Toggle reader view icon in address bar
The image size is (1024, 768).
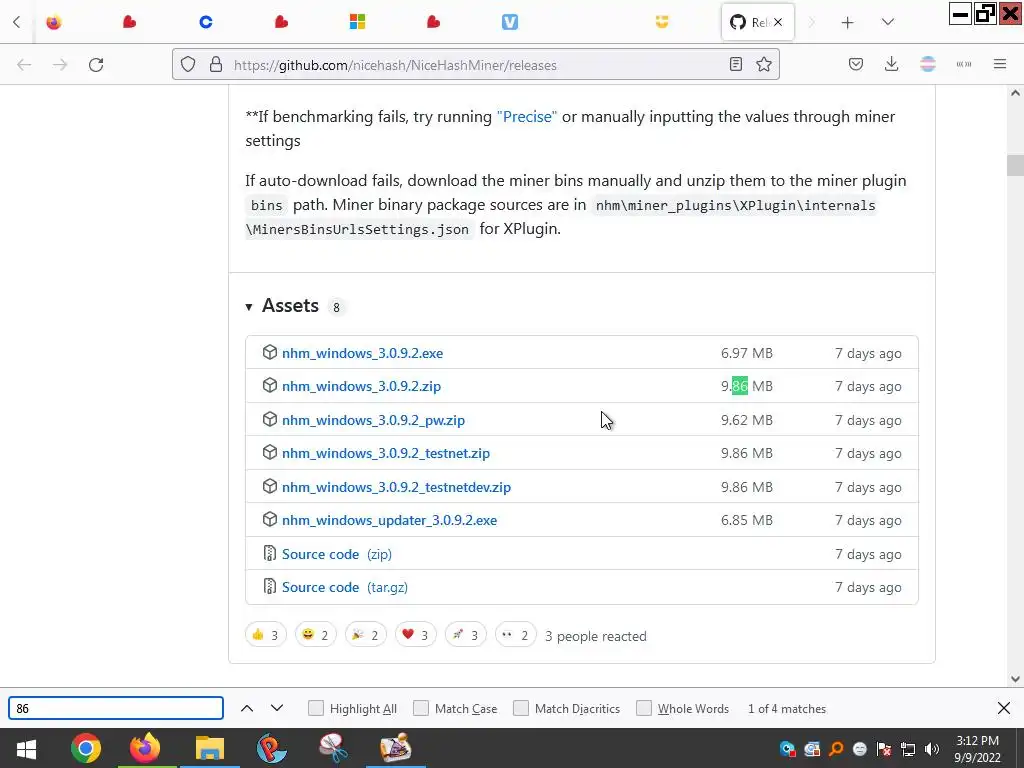[736, 64]
